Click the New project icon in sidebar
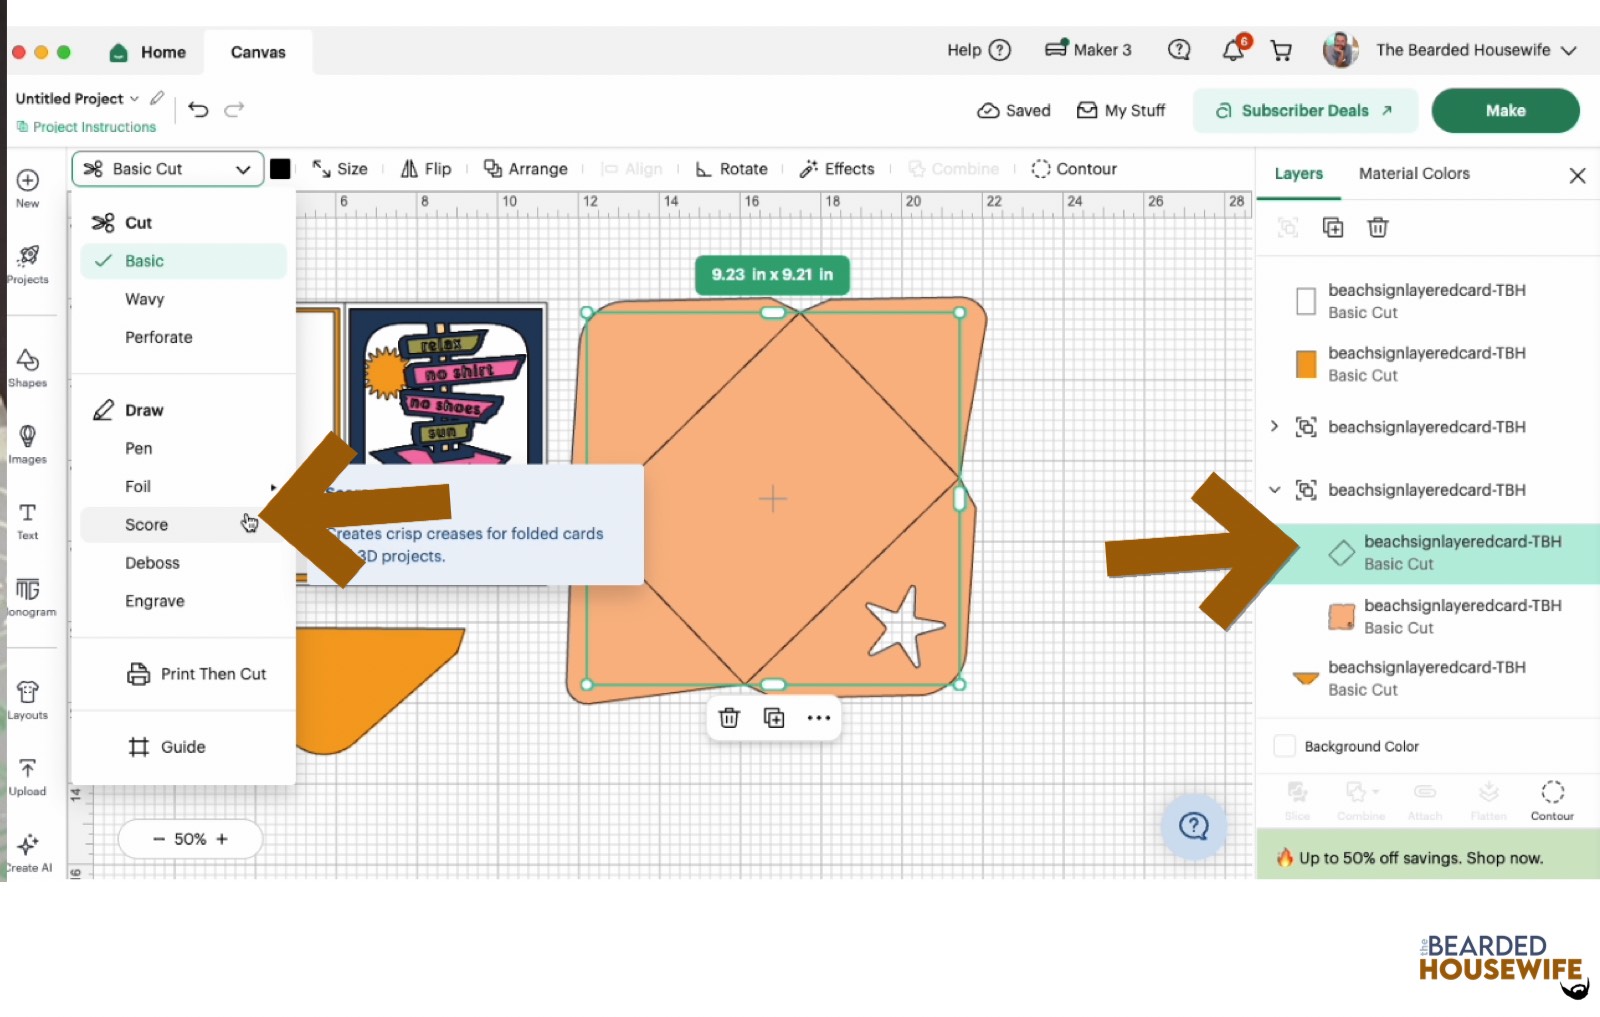 pos(28,187)
